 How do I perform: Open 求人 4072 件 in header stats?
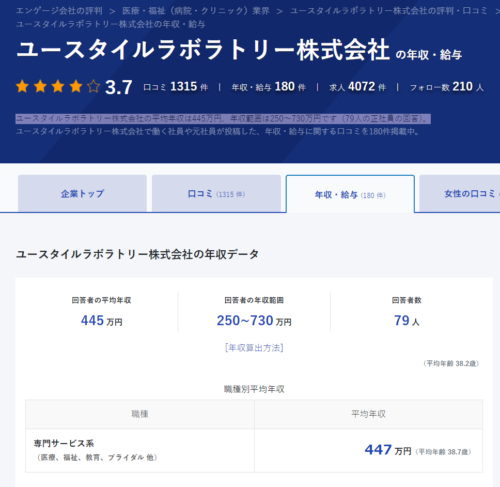[358, 87]
